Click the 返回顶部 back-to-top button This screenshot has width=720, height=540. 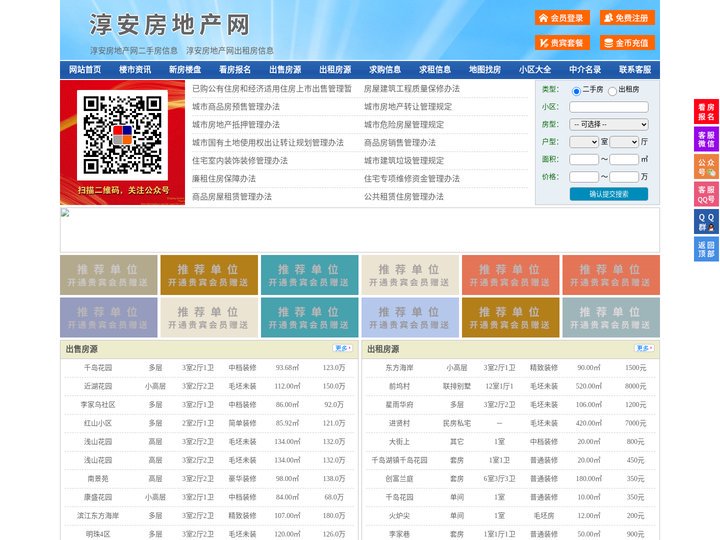coord(706,249)
